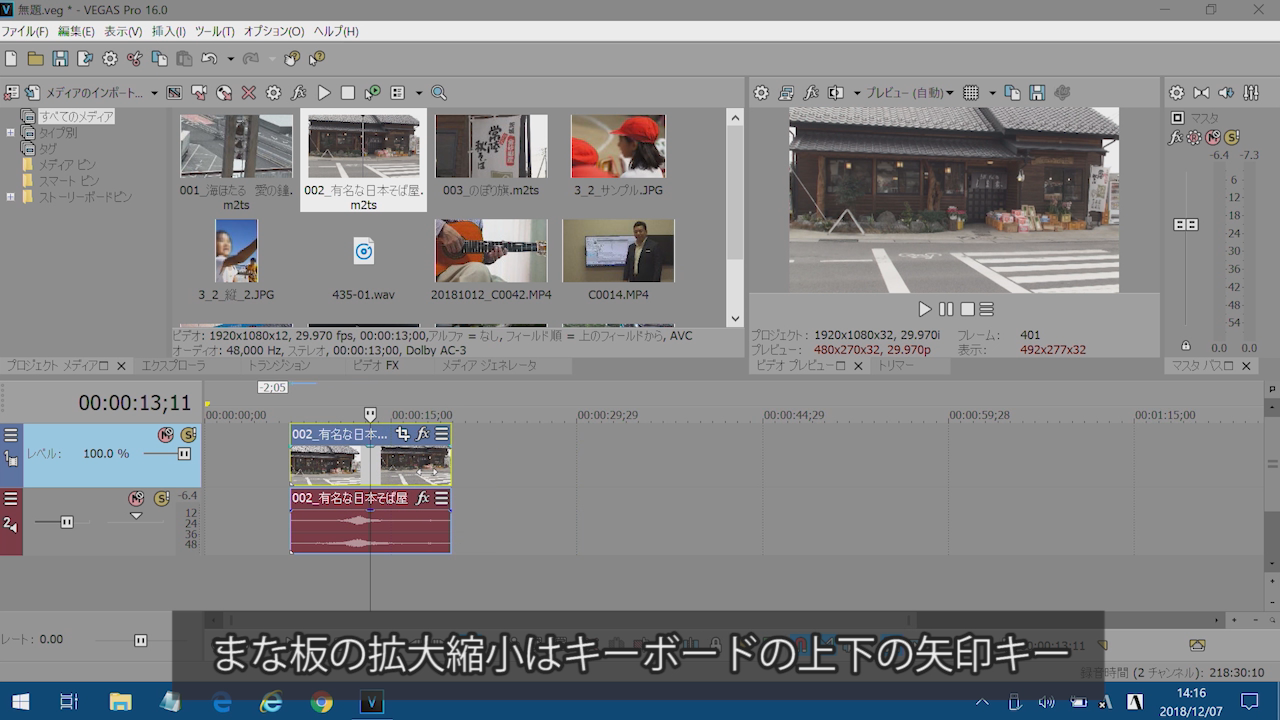Click the save snapshot icon in preview toolbar
1280x720 pixels.
(1037, 93)
